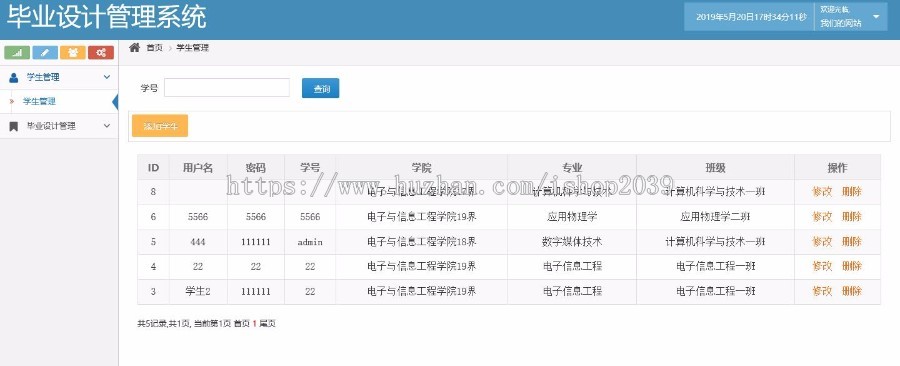Click the blue pencil shortcut button
The height and width of the screenshot is (366, 900).
tap(45, 53)
